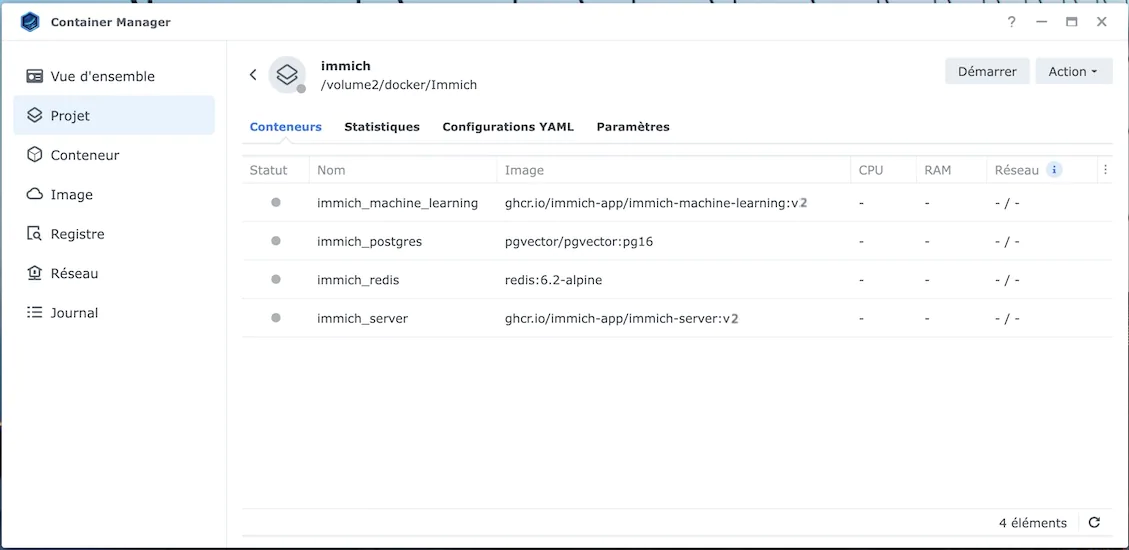The height and width of the screenshot is (550, 1129).
Task: Open the Configurations YAML tab
Action: tap(508, 127)
